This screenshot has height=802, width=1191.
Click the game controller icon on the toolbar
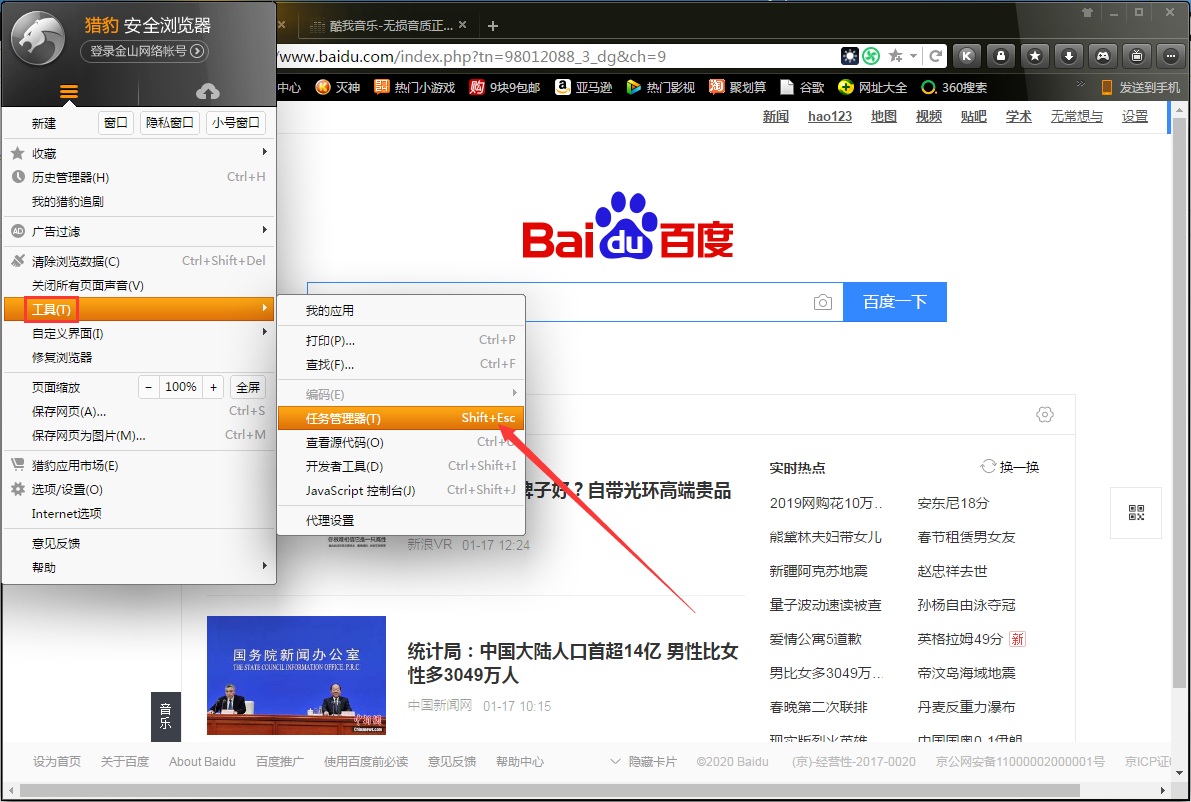[x=1102, y=56]
